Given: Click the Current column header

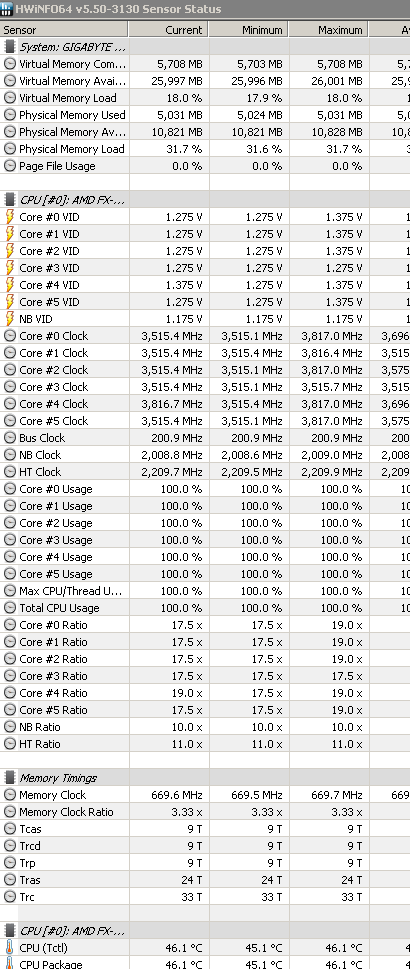Looking at the screenshot, I should [168, 30].
